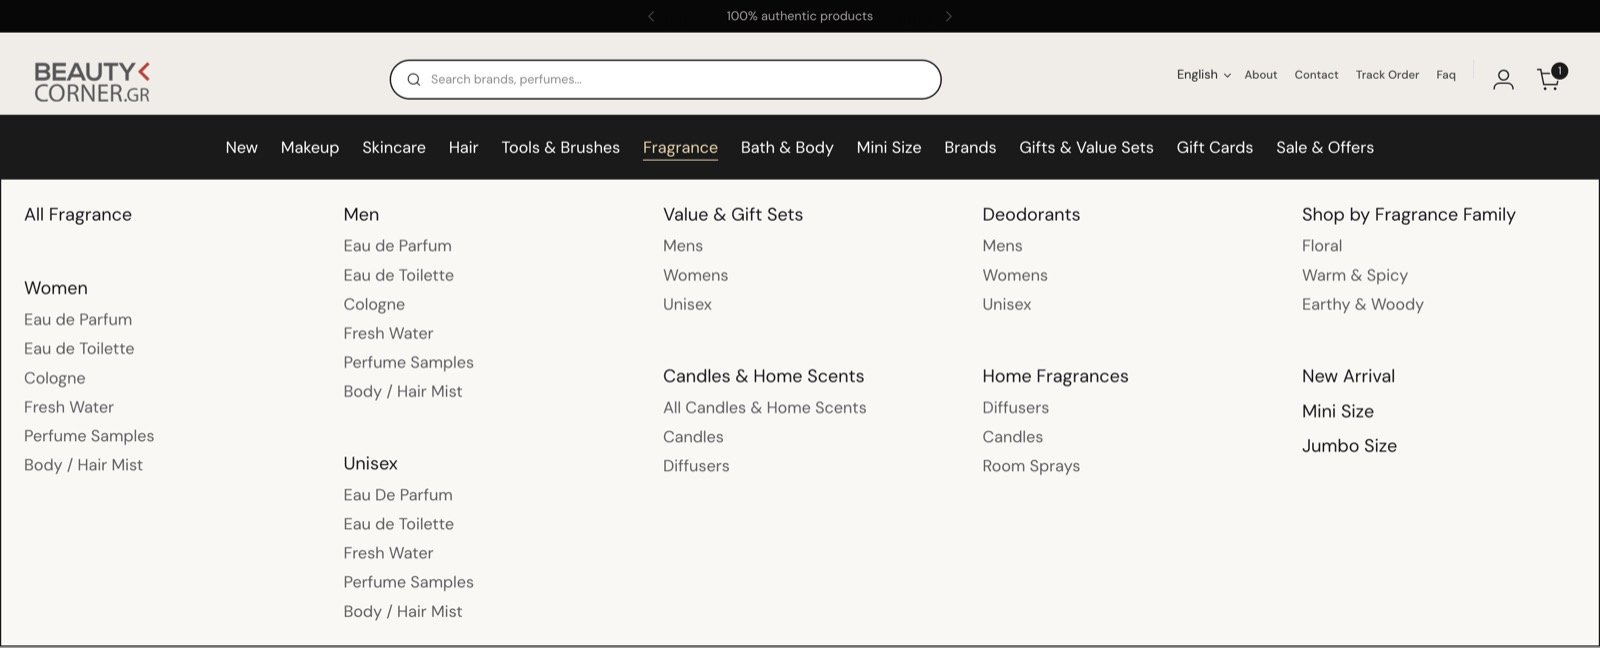Open the Makeup menu
The width and height of the screenshot is (1600, 648).
310,147
